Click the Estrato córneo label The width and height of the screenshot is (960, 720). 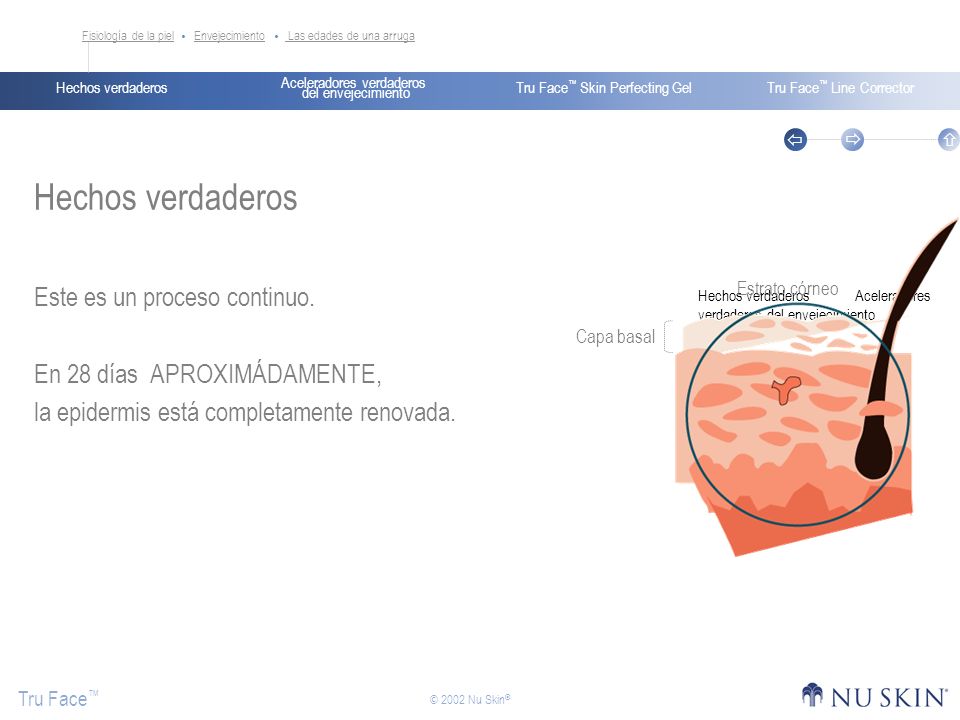(x=787, y=288)
